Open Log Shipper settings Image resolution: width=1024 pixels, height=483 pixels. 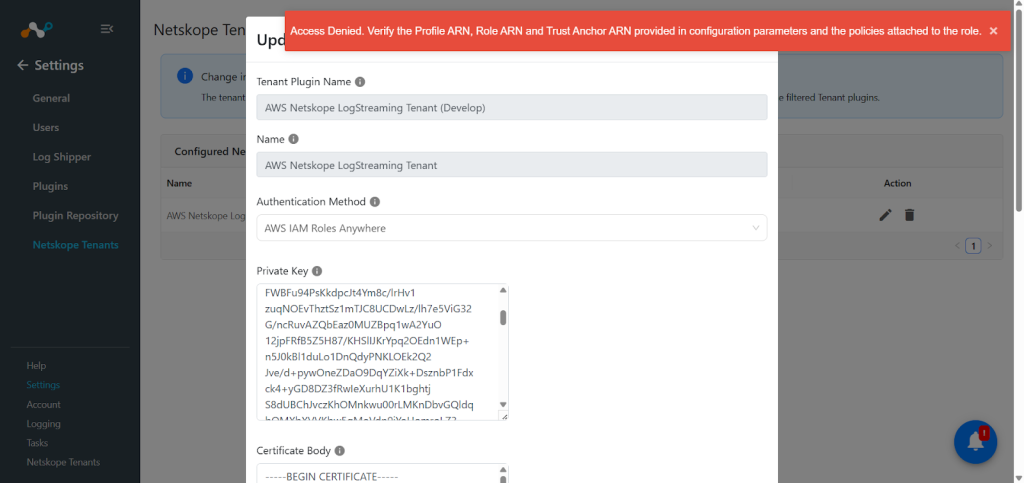[x=62, y=157]
